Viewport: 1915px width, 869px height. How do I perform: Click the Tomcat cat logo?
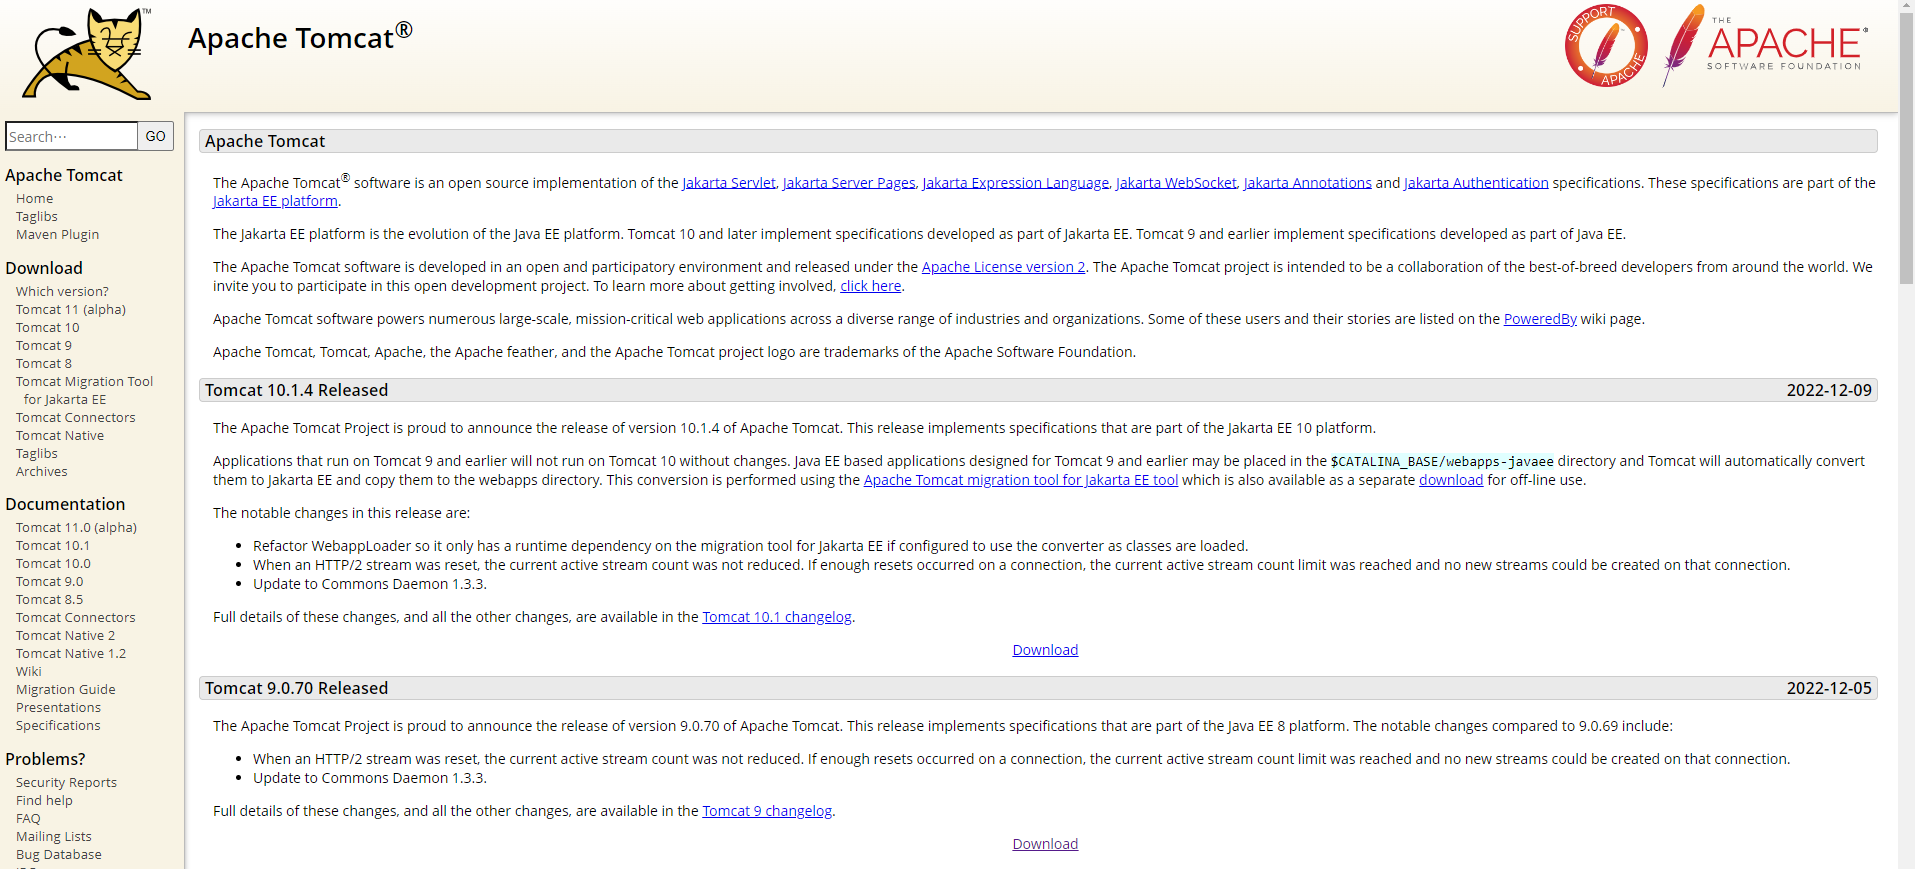point(88,53)
